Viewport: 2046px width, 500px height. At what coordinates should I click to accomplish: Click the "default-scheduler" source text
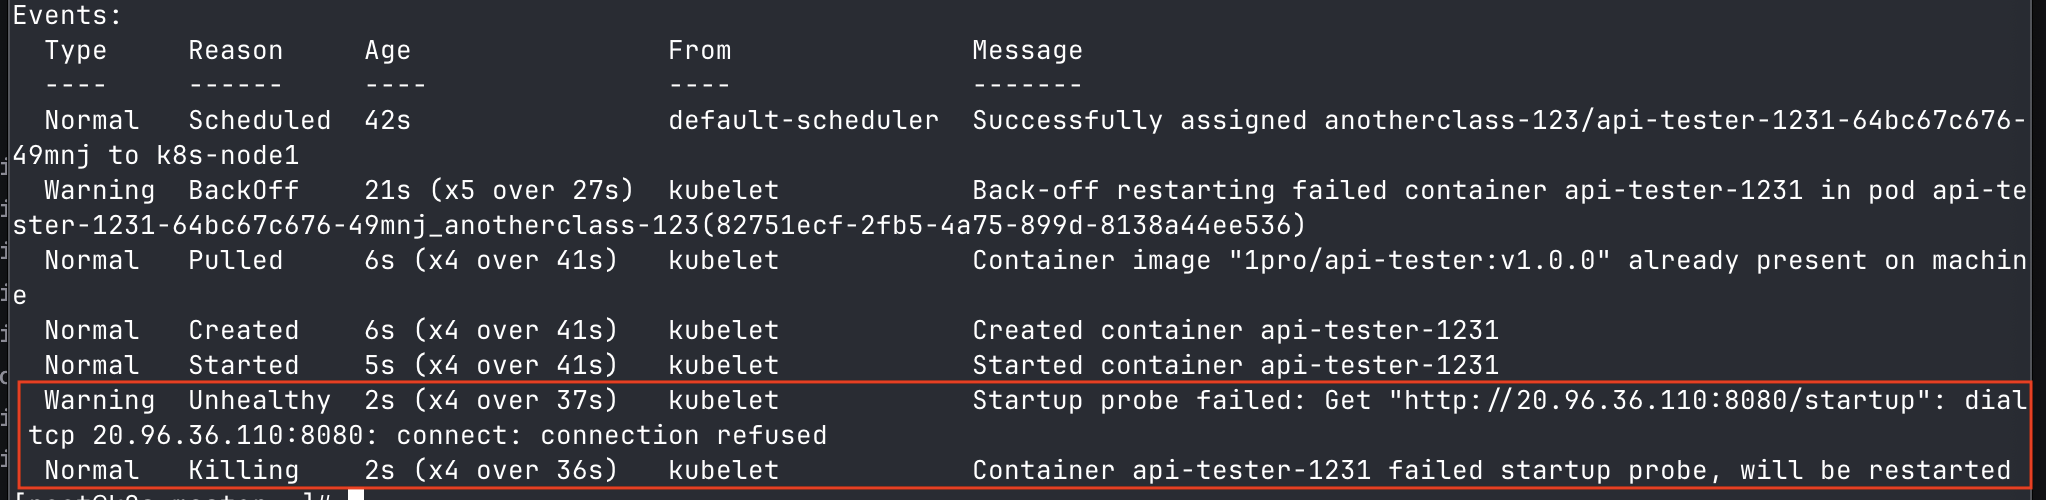pos(803,121)
